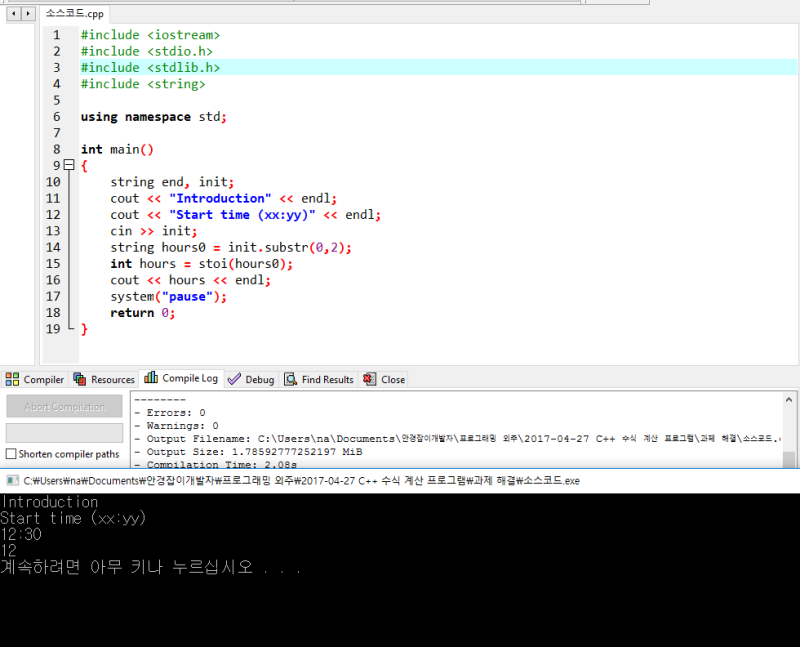Click the 'Errors: 0' log entry
Viewport: 800px width, 647px height.
coord(170,413)
